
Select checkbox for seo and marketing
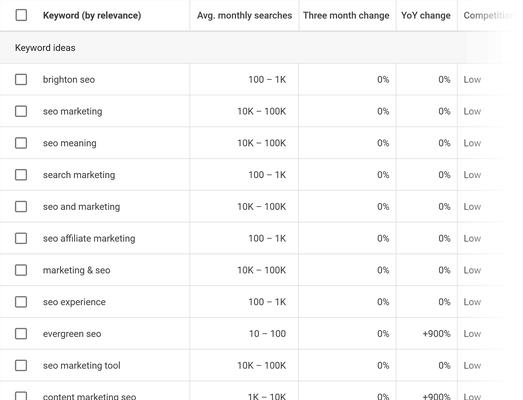21,207
